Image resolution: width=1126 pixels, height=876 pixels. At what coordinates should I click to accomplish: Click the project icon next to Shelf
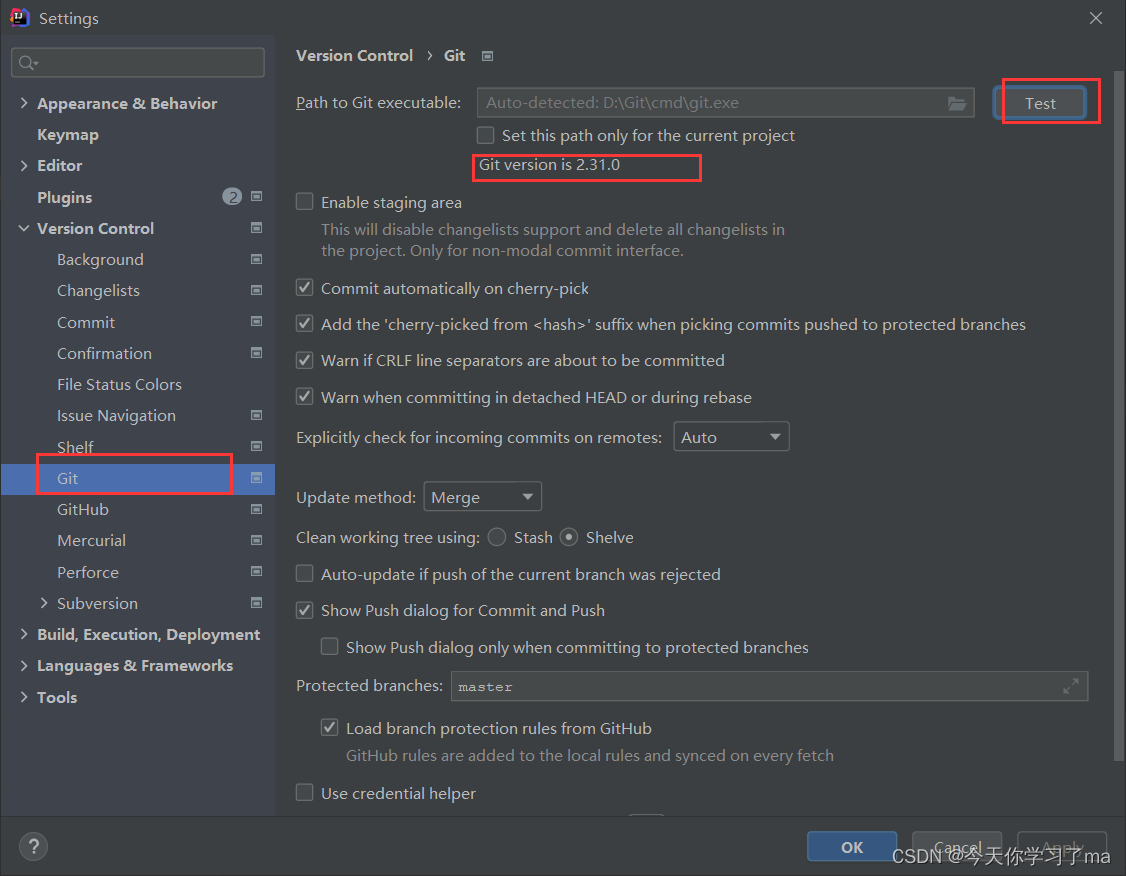[x=256, y=446]
